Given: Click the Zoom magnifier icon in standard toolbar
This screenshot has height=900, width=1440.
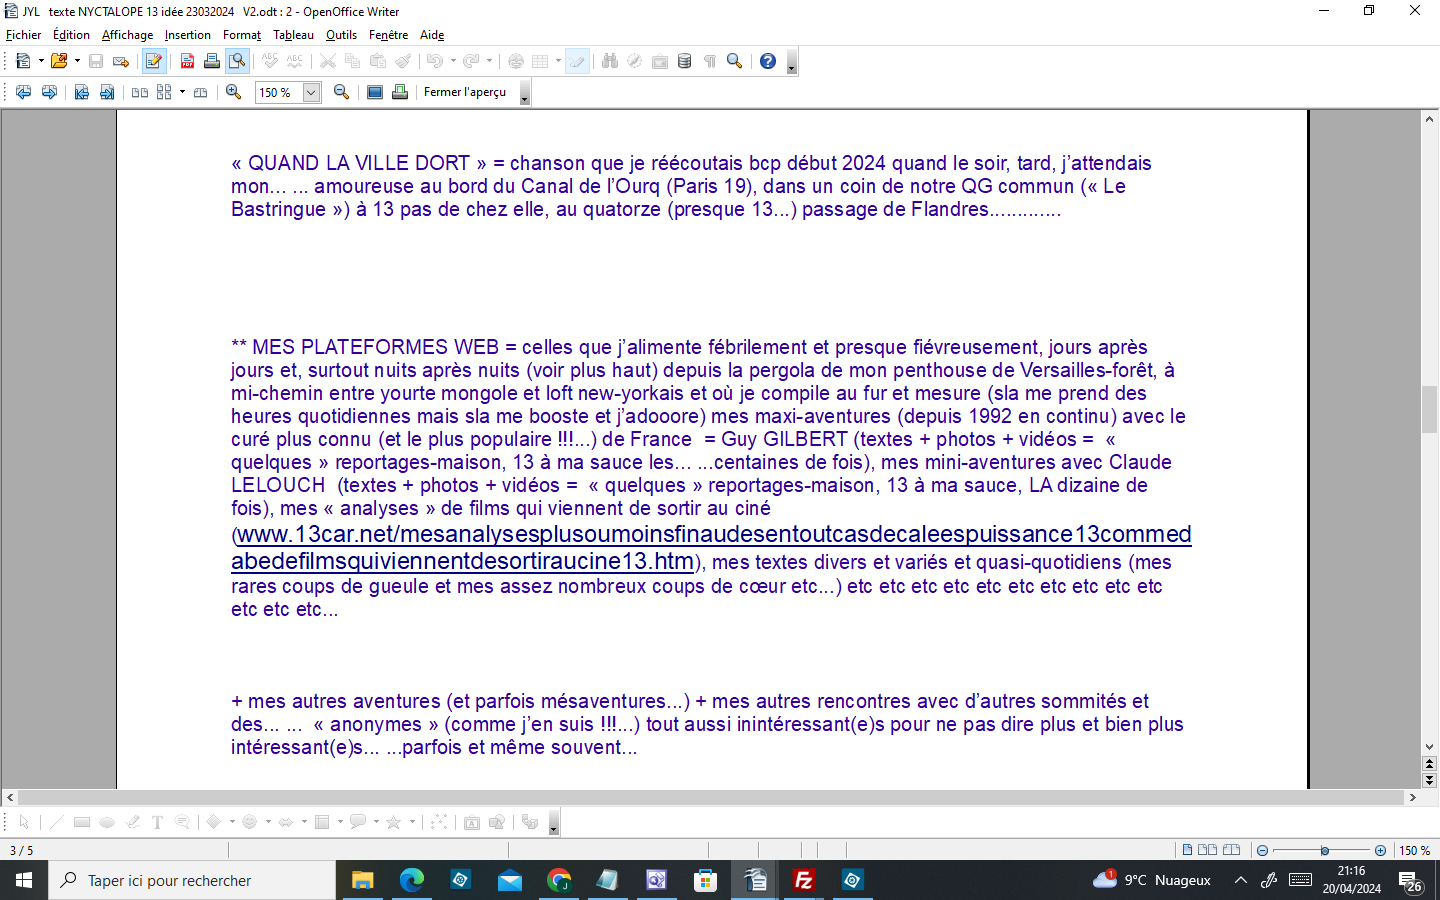Looking at the screenshot, I should pyautogui.click(x=735, y=61).
